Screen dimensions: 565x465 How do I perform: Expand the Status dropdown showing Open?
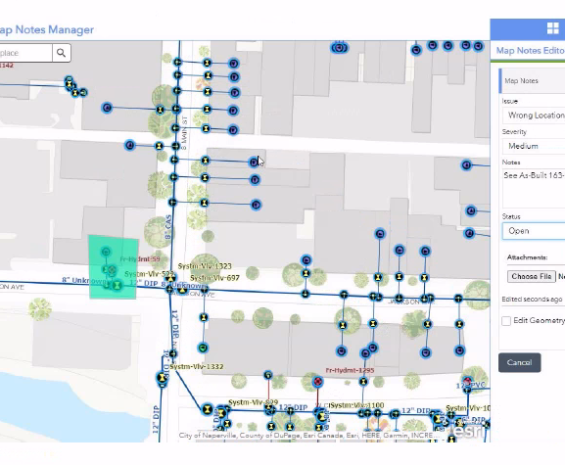coord(534,231)
